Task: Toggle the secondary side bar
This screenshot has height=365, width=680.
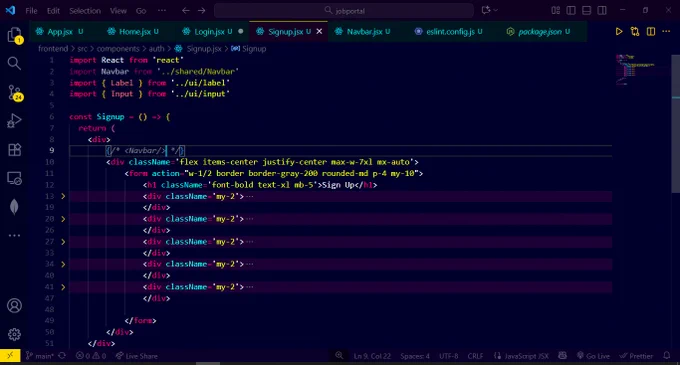Action: [602, 10]
